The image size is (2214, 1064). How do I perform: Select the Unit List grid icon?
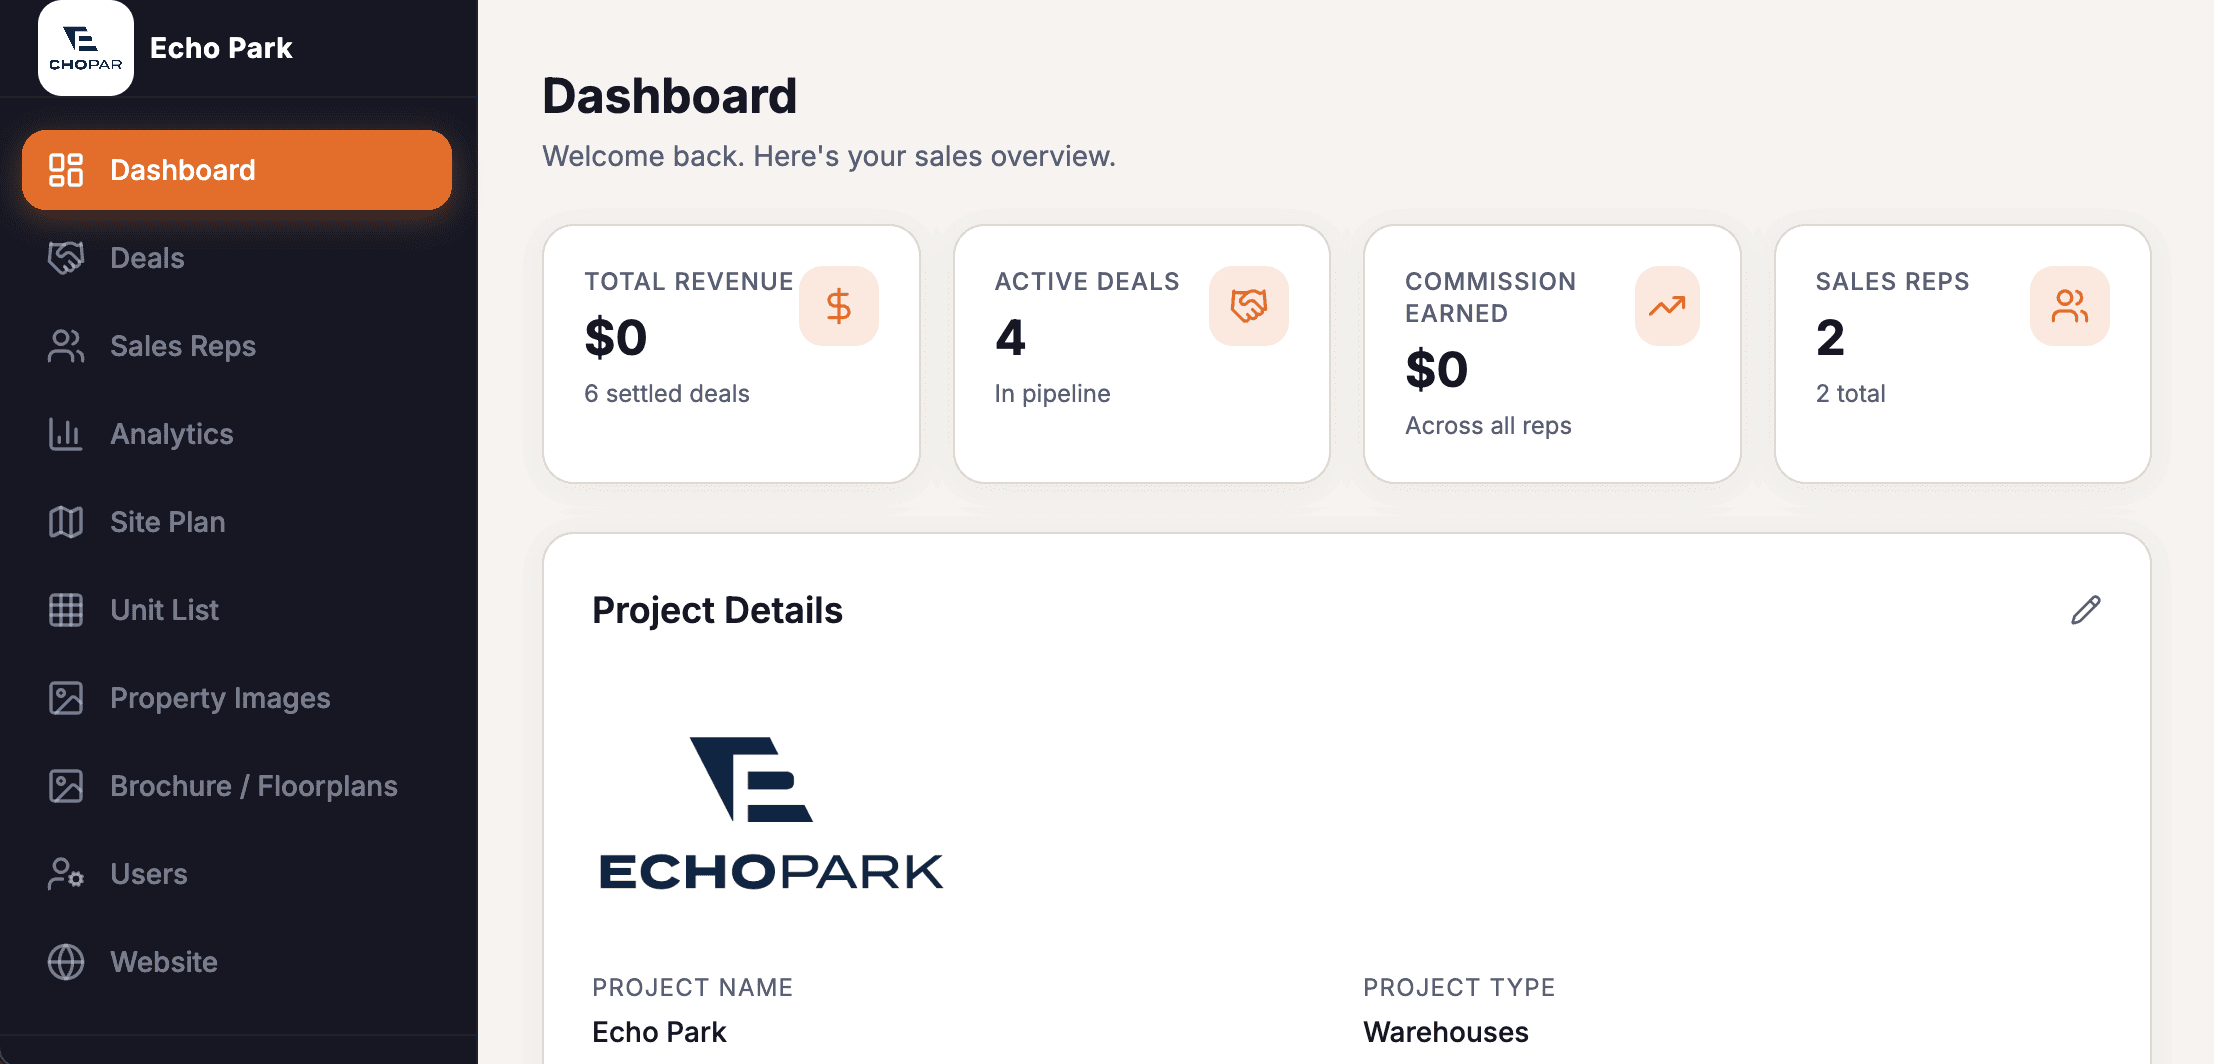(66, 610)
